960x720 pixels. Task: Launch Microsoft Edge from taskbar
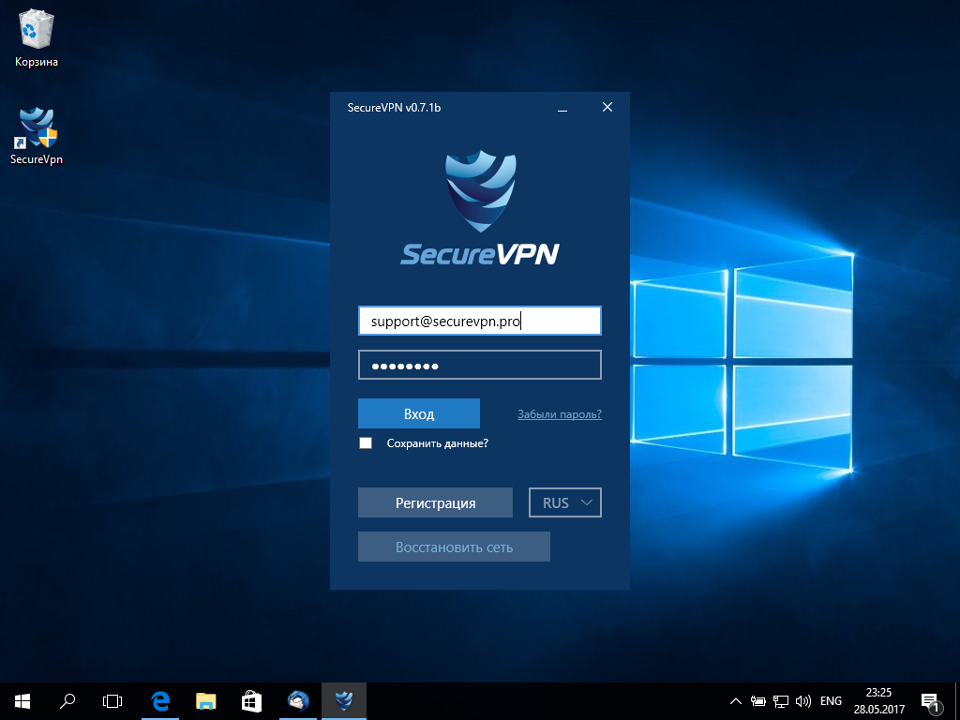coord(160,701)
